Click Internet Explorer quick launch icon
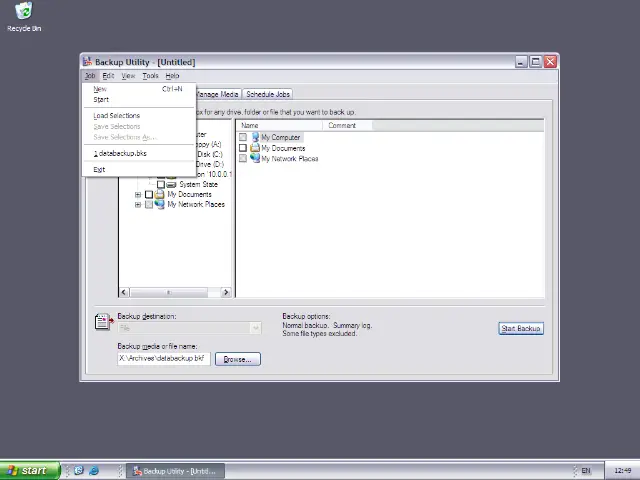This screenshot has height=480, width=640. [94, 471]
